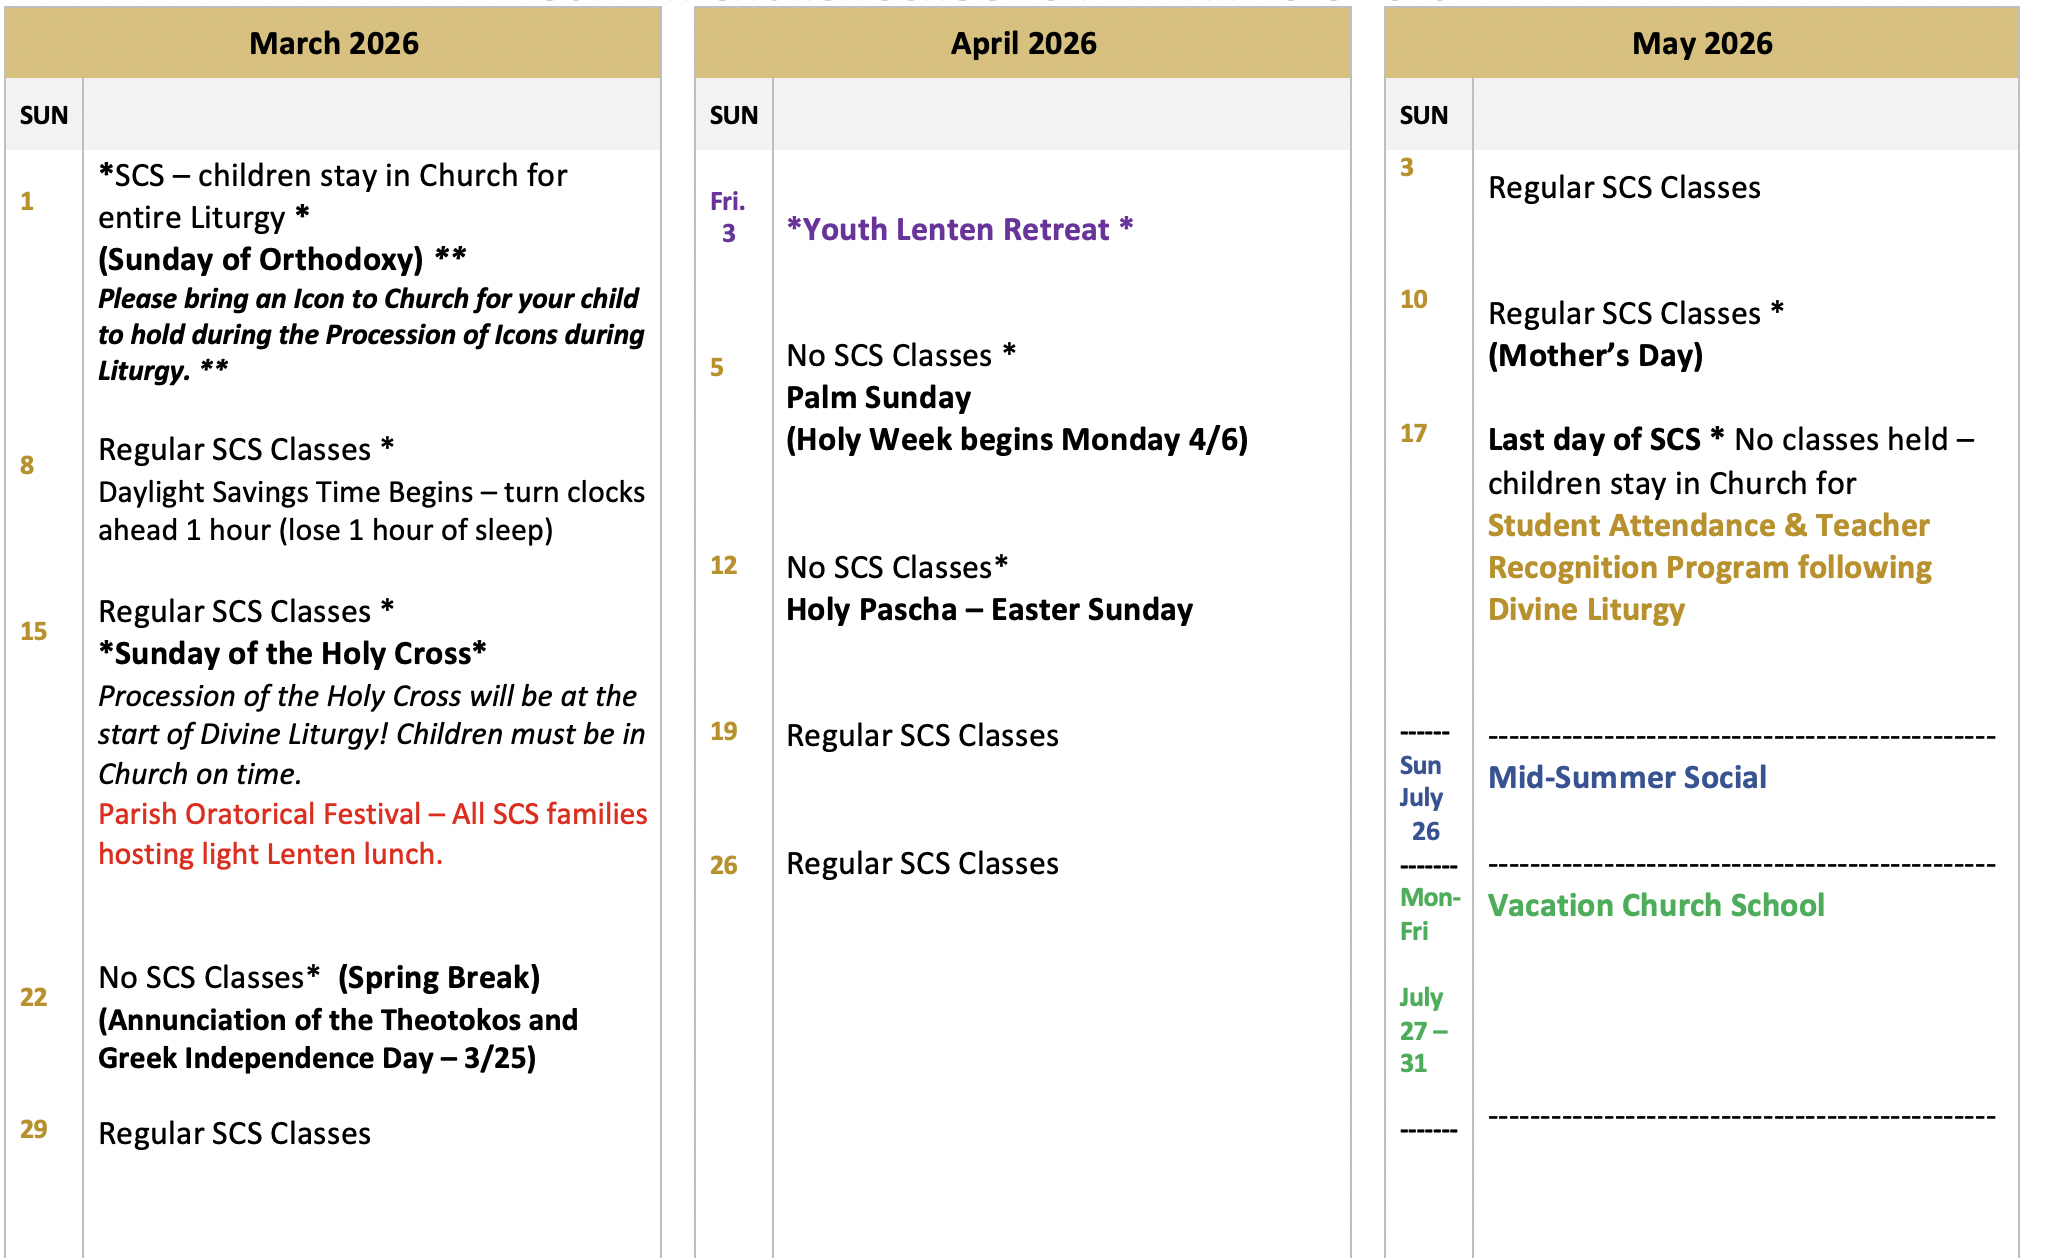Click the SUN label under March
This screenshot has height=1258, width=2046.
(x=44, y=115)
